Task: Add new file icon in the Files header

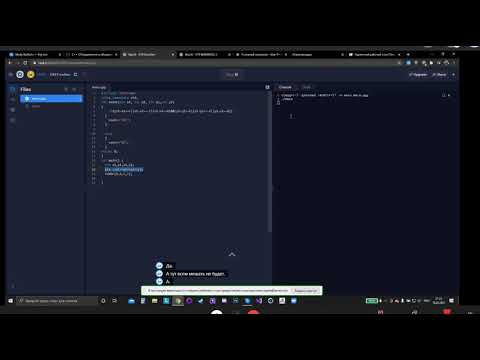Action: click(66, 89)
